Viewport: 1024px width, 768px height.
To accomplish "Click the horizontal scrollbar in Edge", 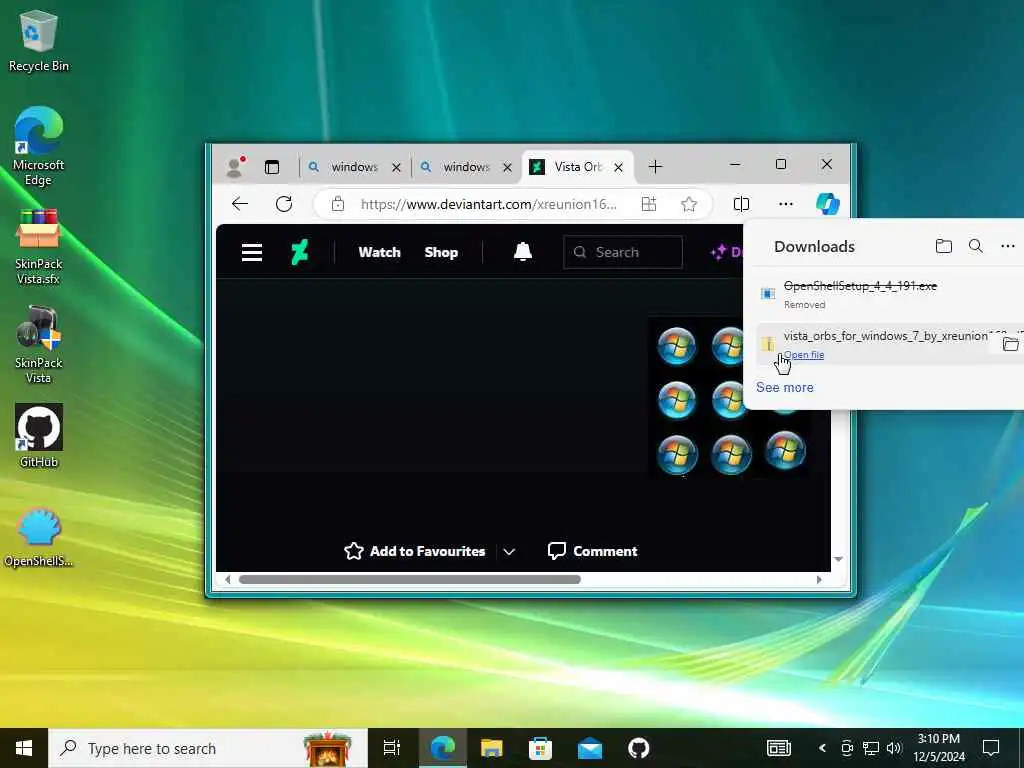I will (409, 579).
